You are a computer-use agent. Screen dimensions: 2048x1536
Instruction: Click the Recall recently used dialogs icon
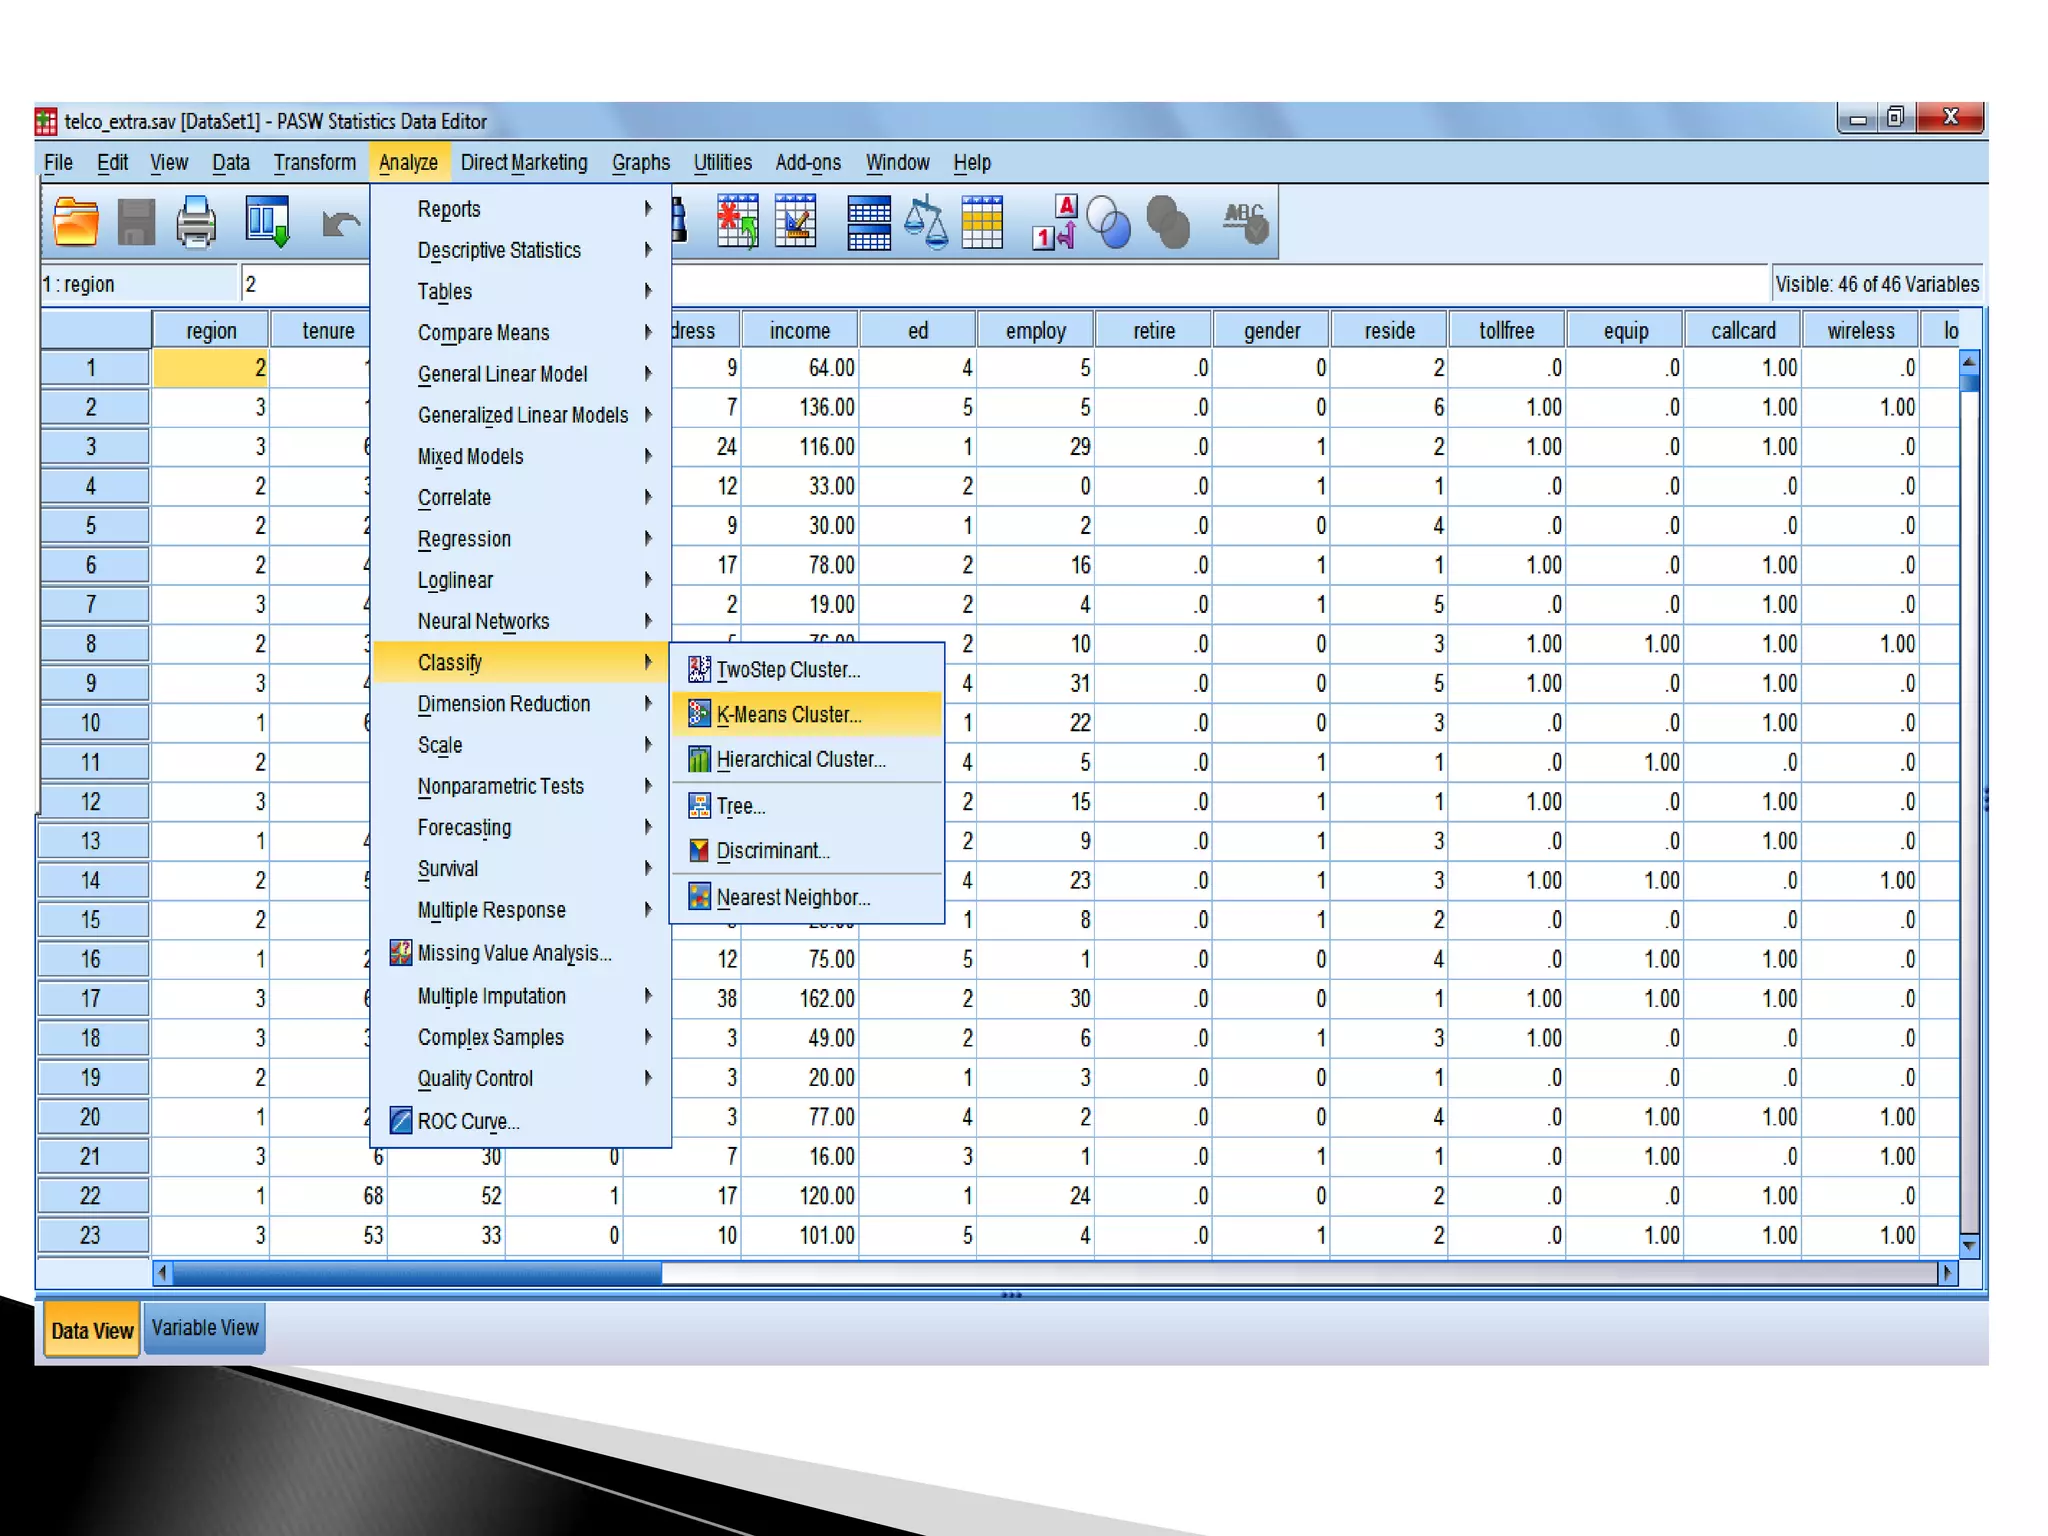(x=267, y=222)
